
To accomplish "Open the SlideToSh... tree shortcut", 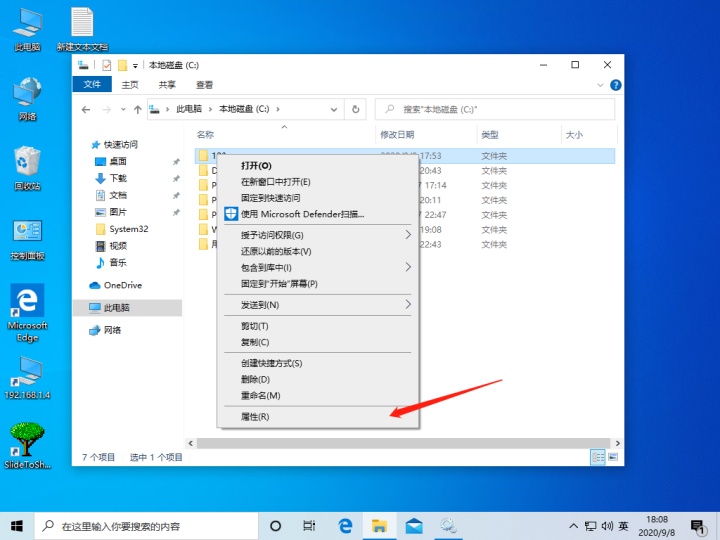I will click(x=28, y=446).
